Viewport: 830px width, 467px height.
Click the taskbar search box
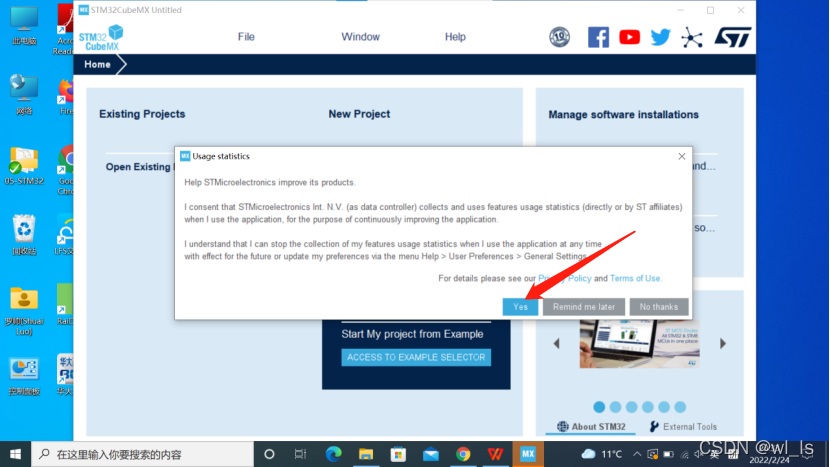(x=142, y=454)
